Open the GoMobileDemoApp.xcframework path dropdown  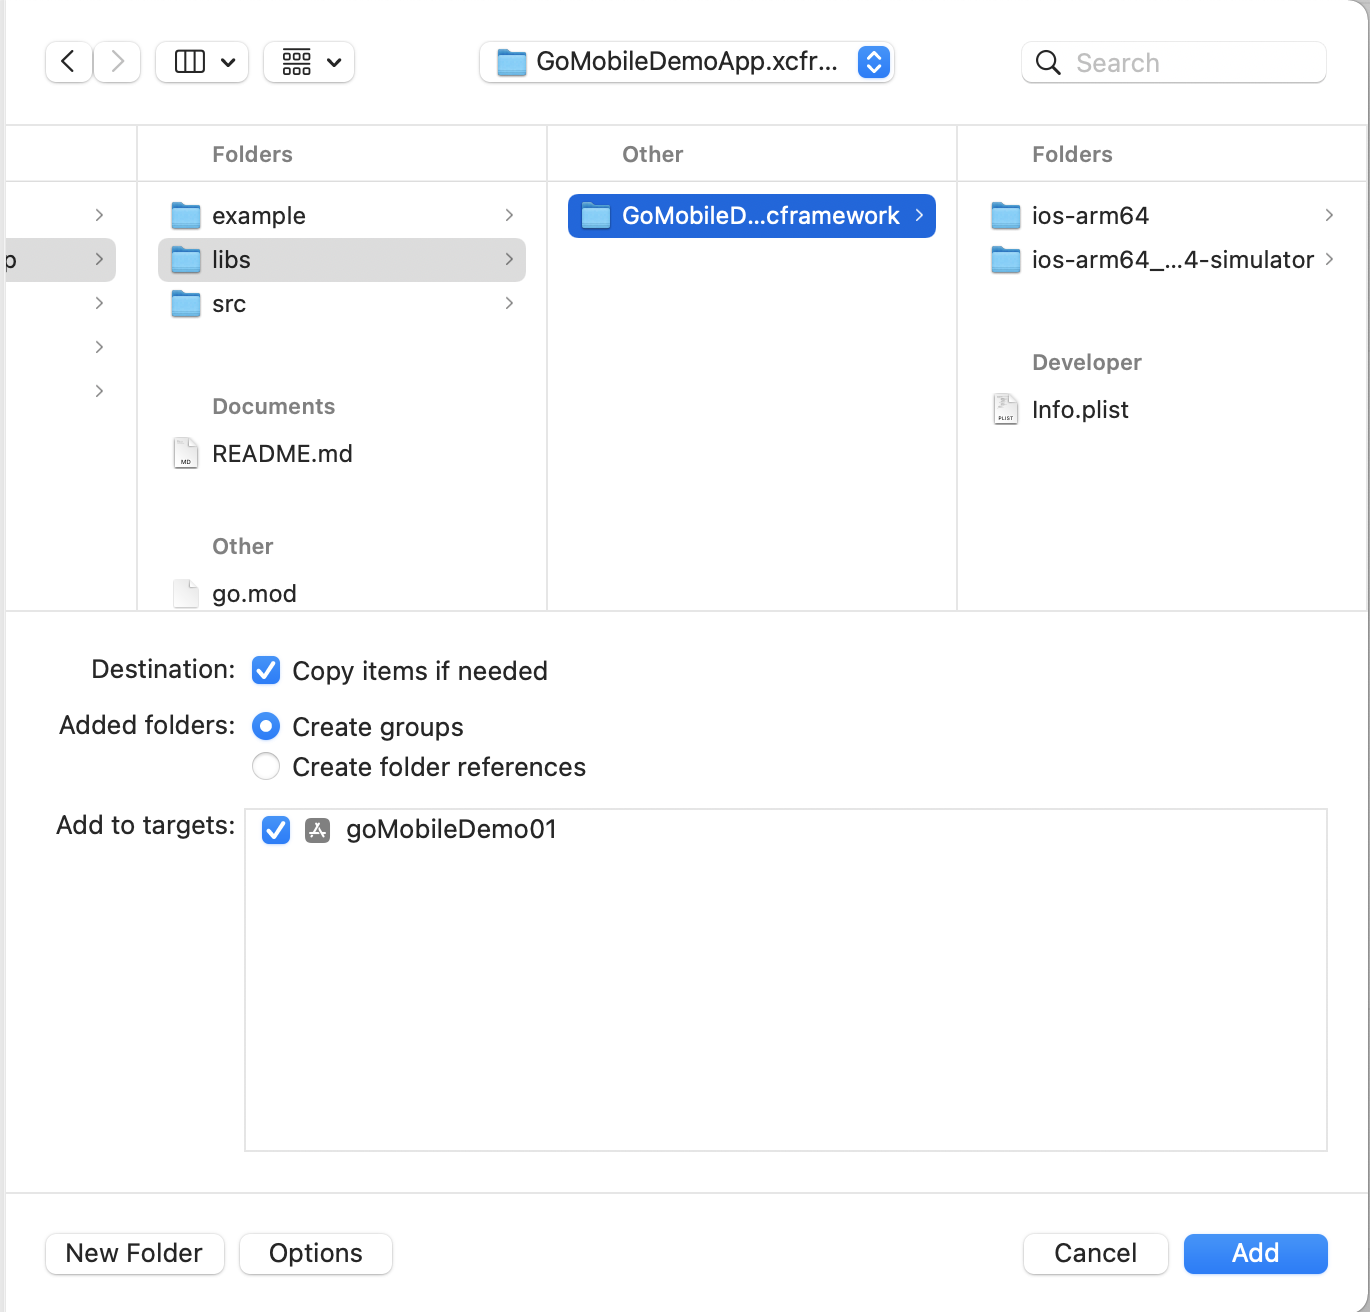(873, 62)
